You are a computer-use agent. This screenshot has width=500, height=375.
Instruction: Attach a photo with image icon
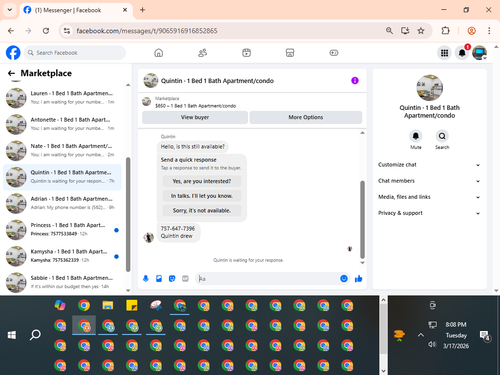point(159,279)
